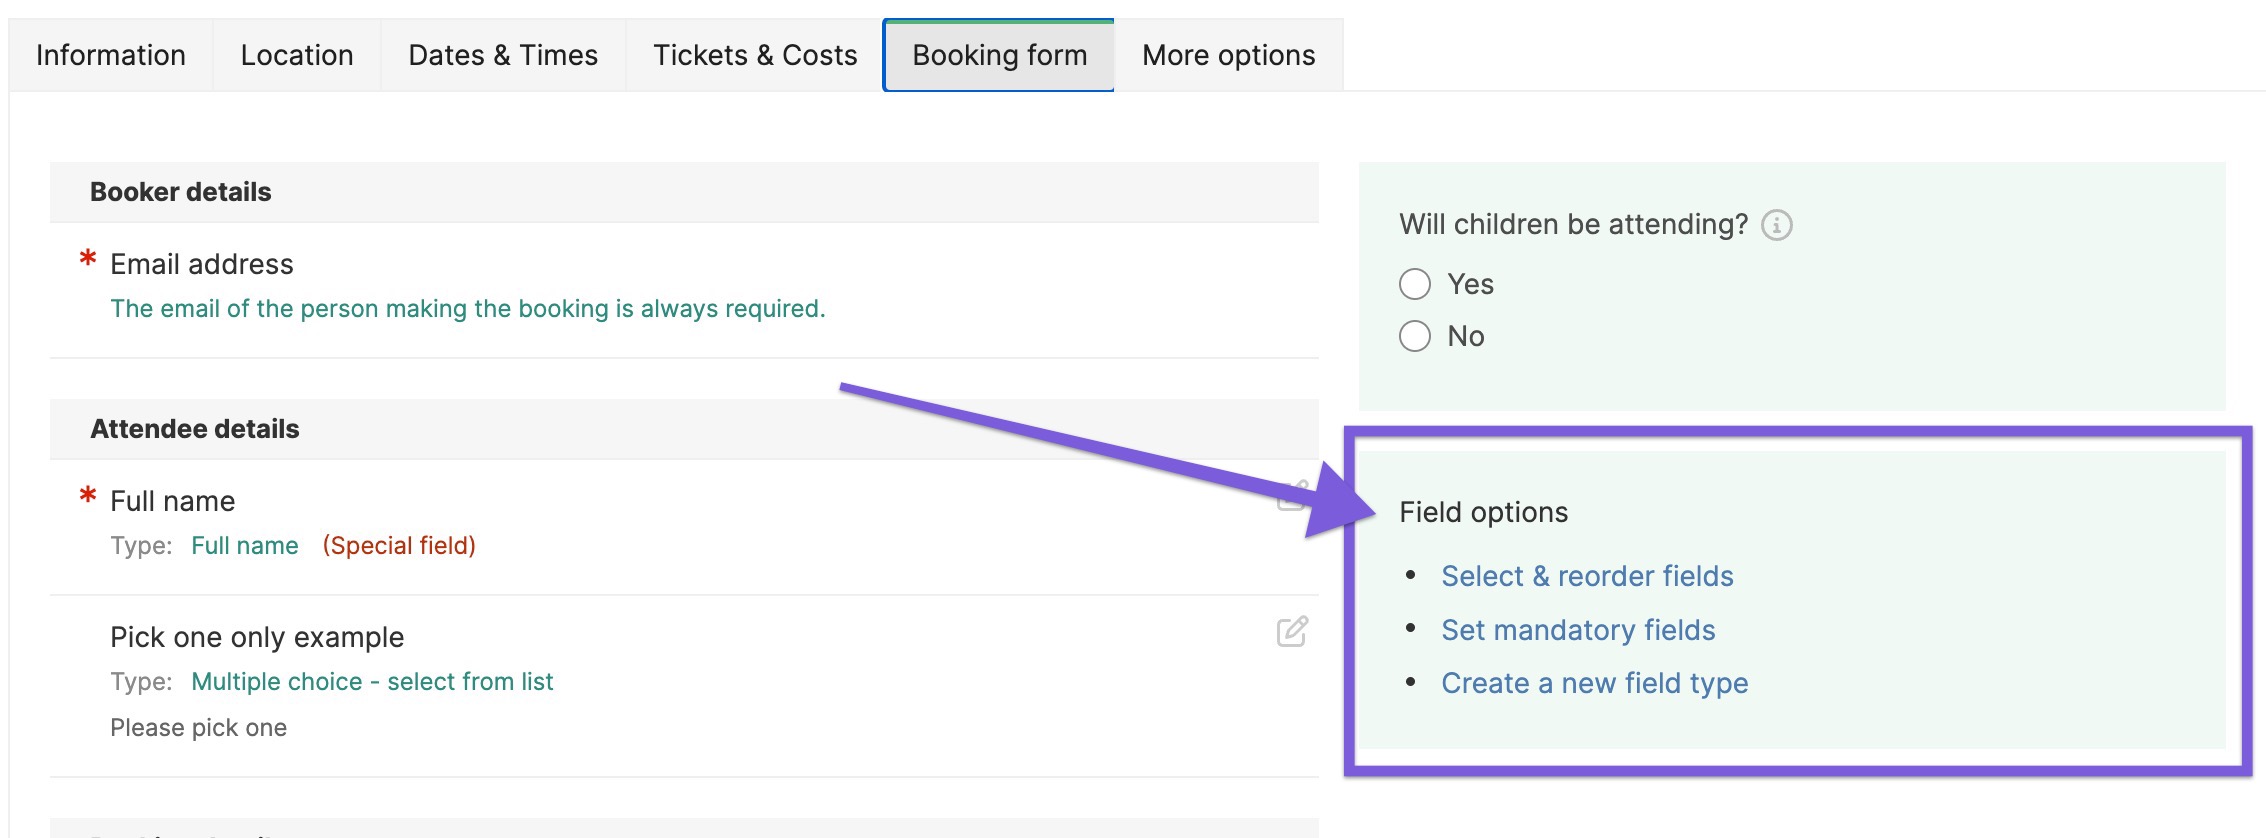2266x838 pixels.
Task: Select the Booking form tab
Action: click(x=999, y=55)
